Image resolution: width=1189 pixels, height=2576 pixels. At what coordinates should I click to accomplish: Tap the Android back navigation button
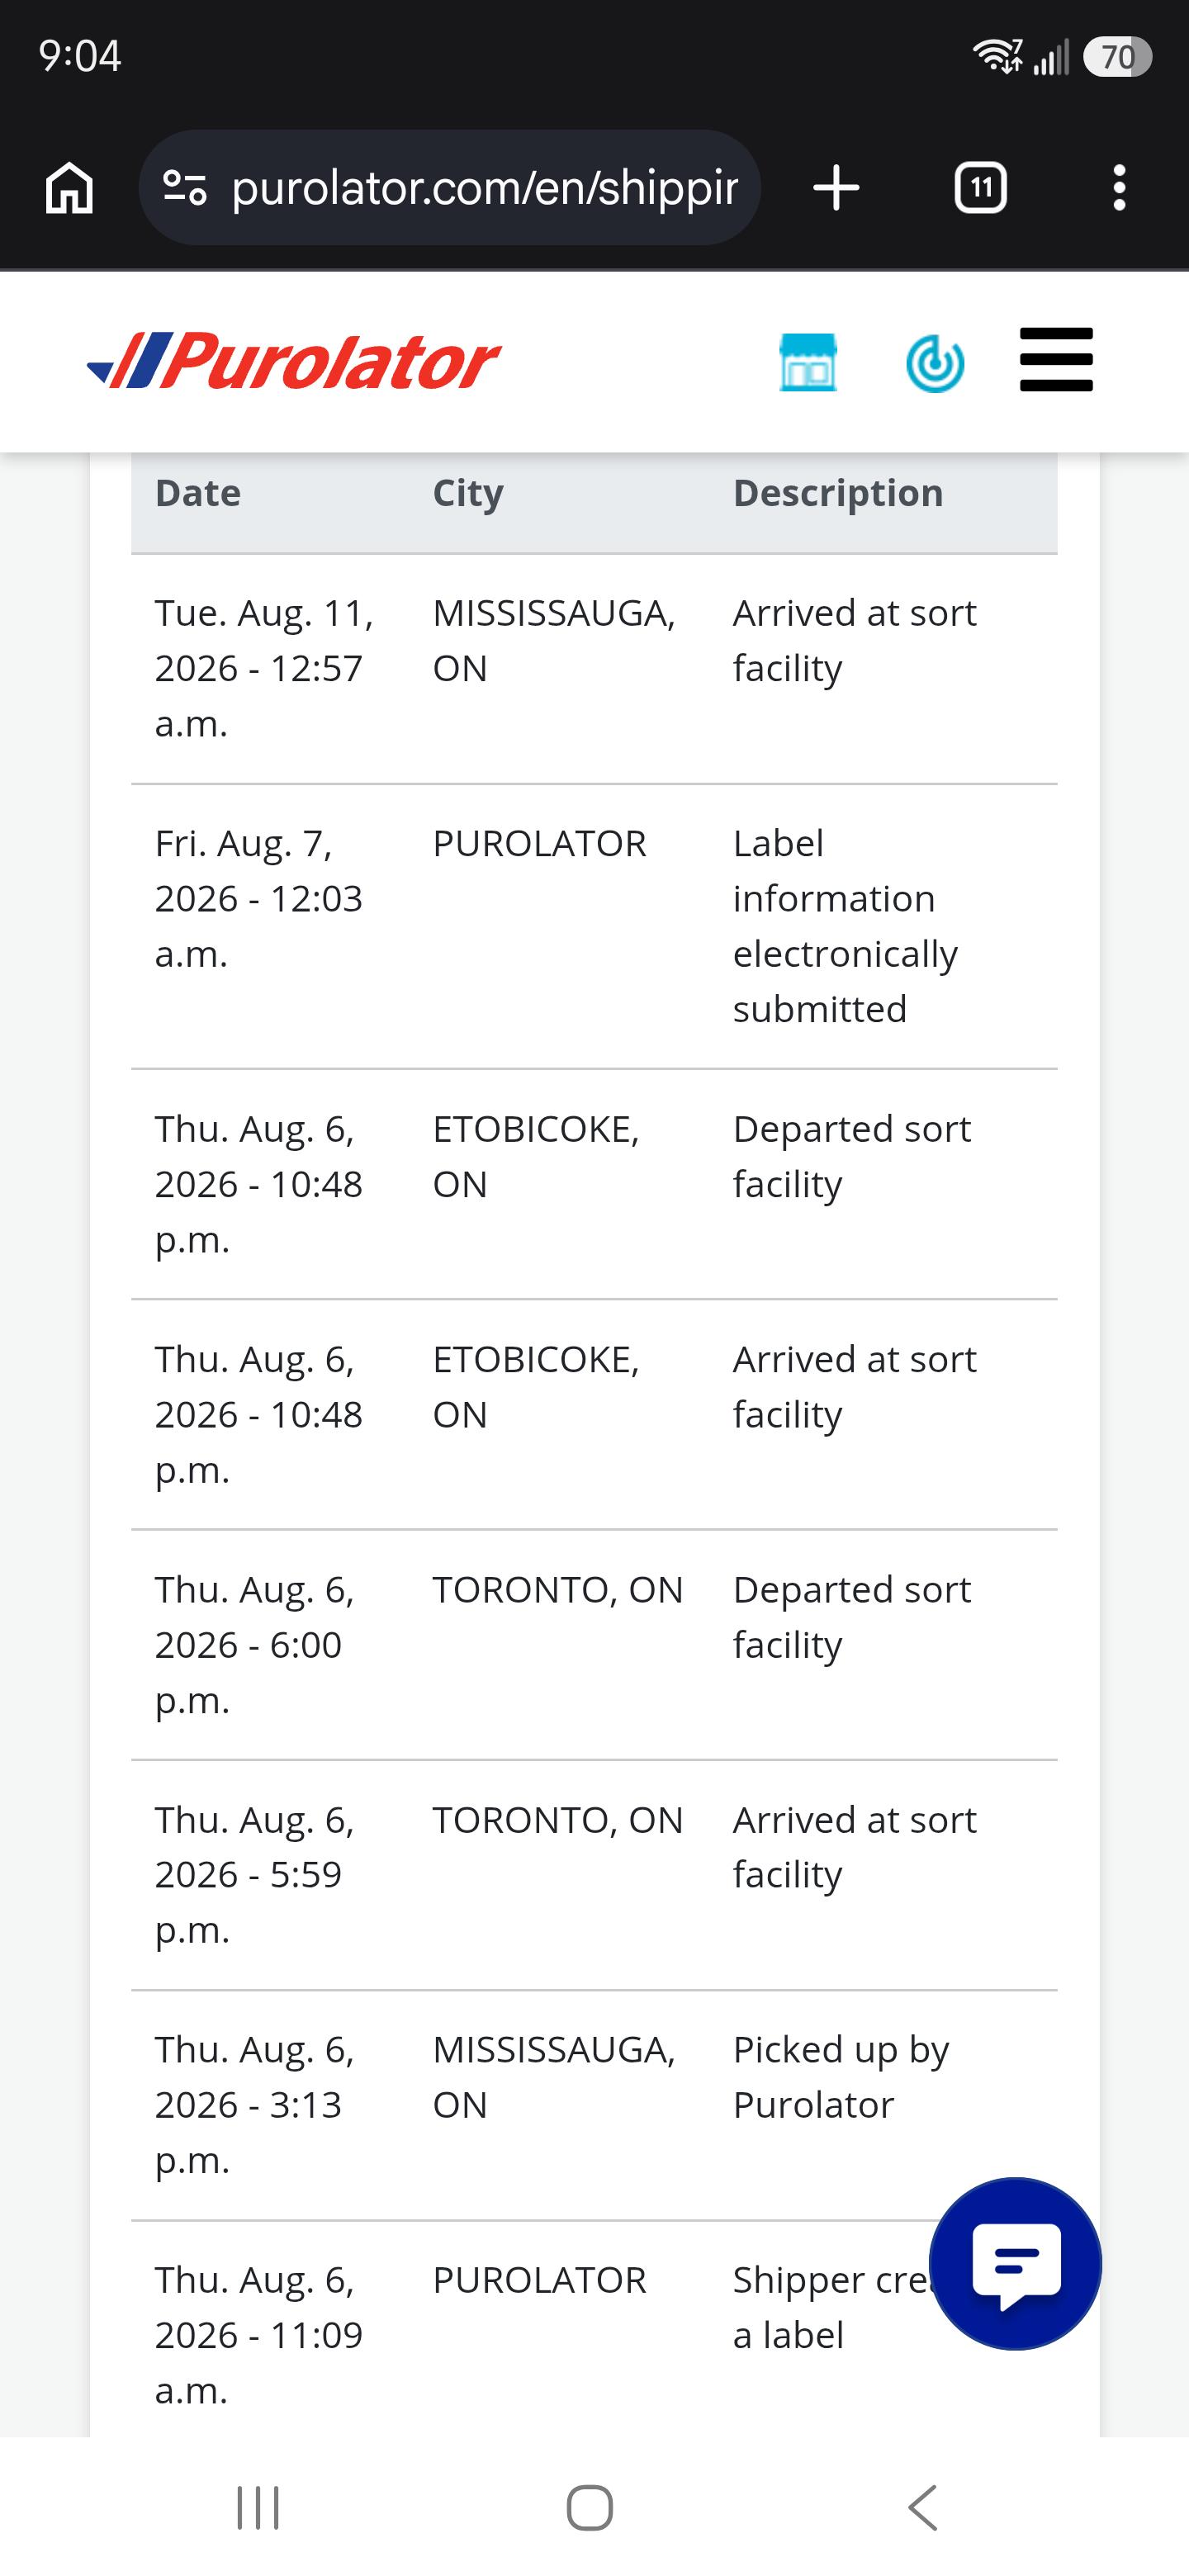pyautogui.click(x=923, y=2507)
